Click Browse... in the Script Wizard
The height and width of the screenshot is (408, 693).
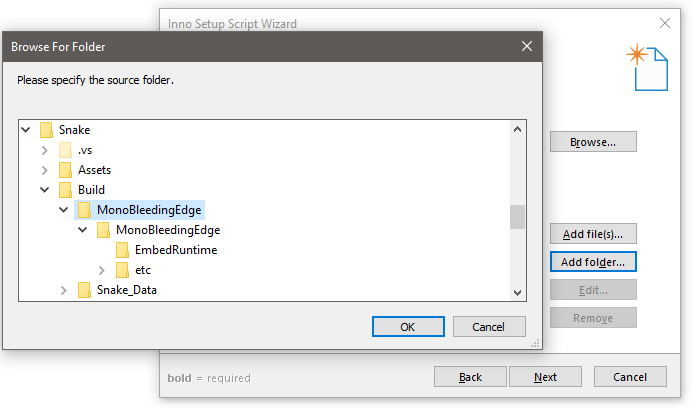point(593,142)
